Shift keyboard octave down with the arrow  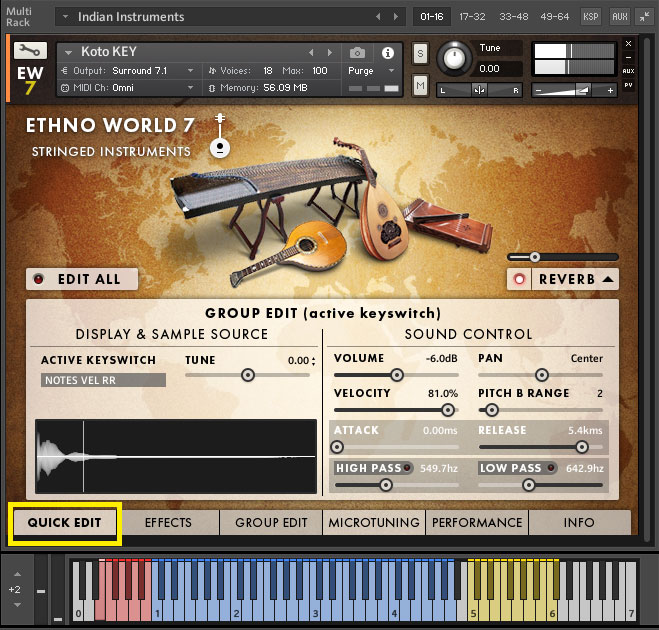point(17,605)
